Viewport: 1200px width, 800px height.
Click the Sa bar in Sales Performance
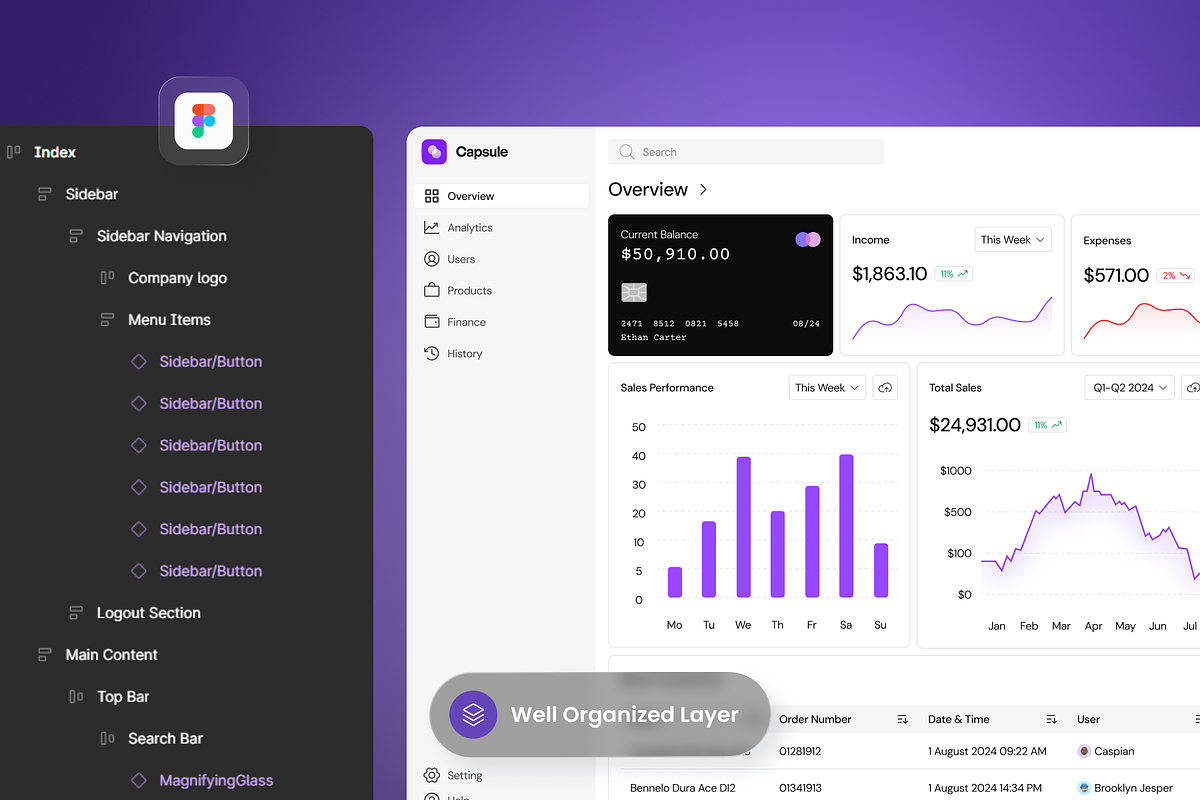(x=846, y=526)
